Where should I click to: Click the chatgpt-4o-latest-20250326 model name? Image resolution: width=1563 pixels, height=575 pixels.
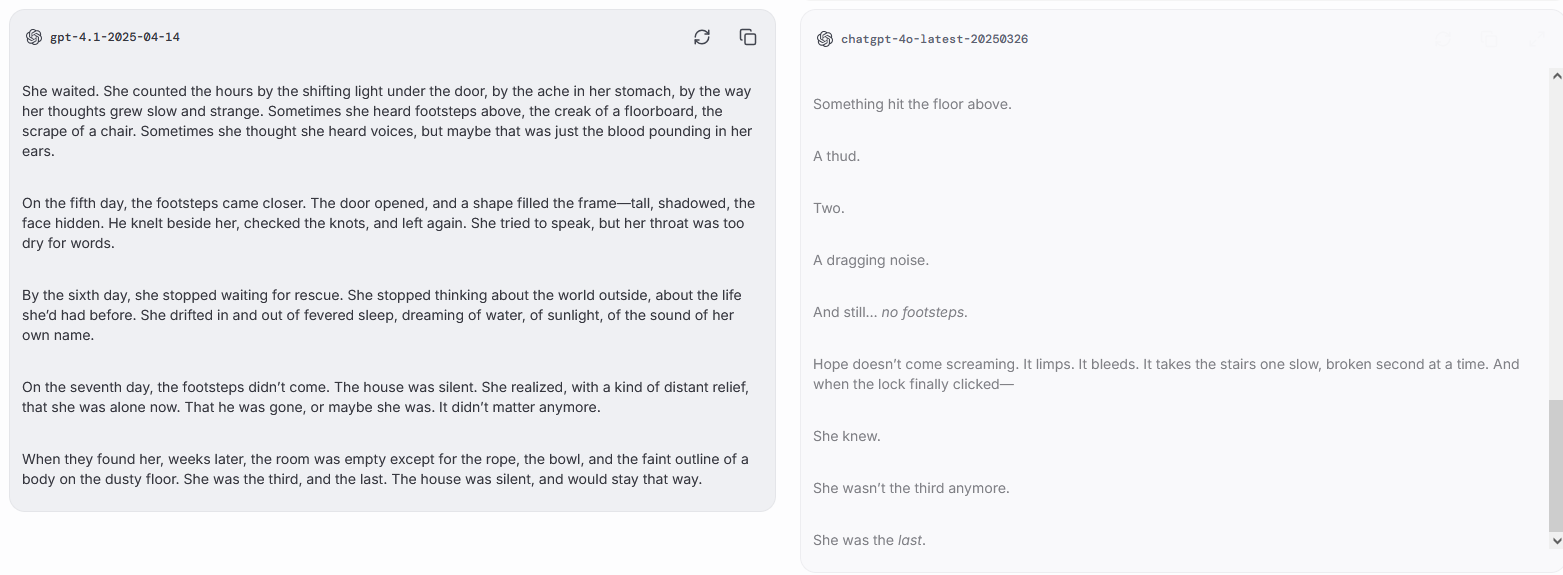point(934,39)
